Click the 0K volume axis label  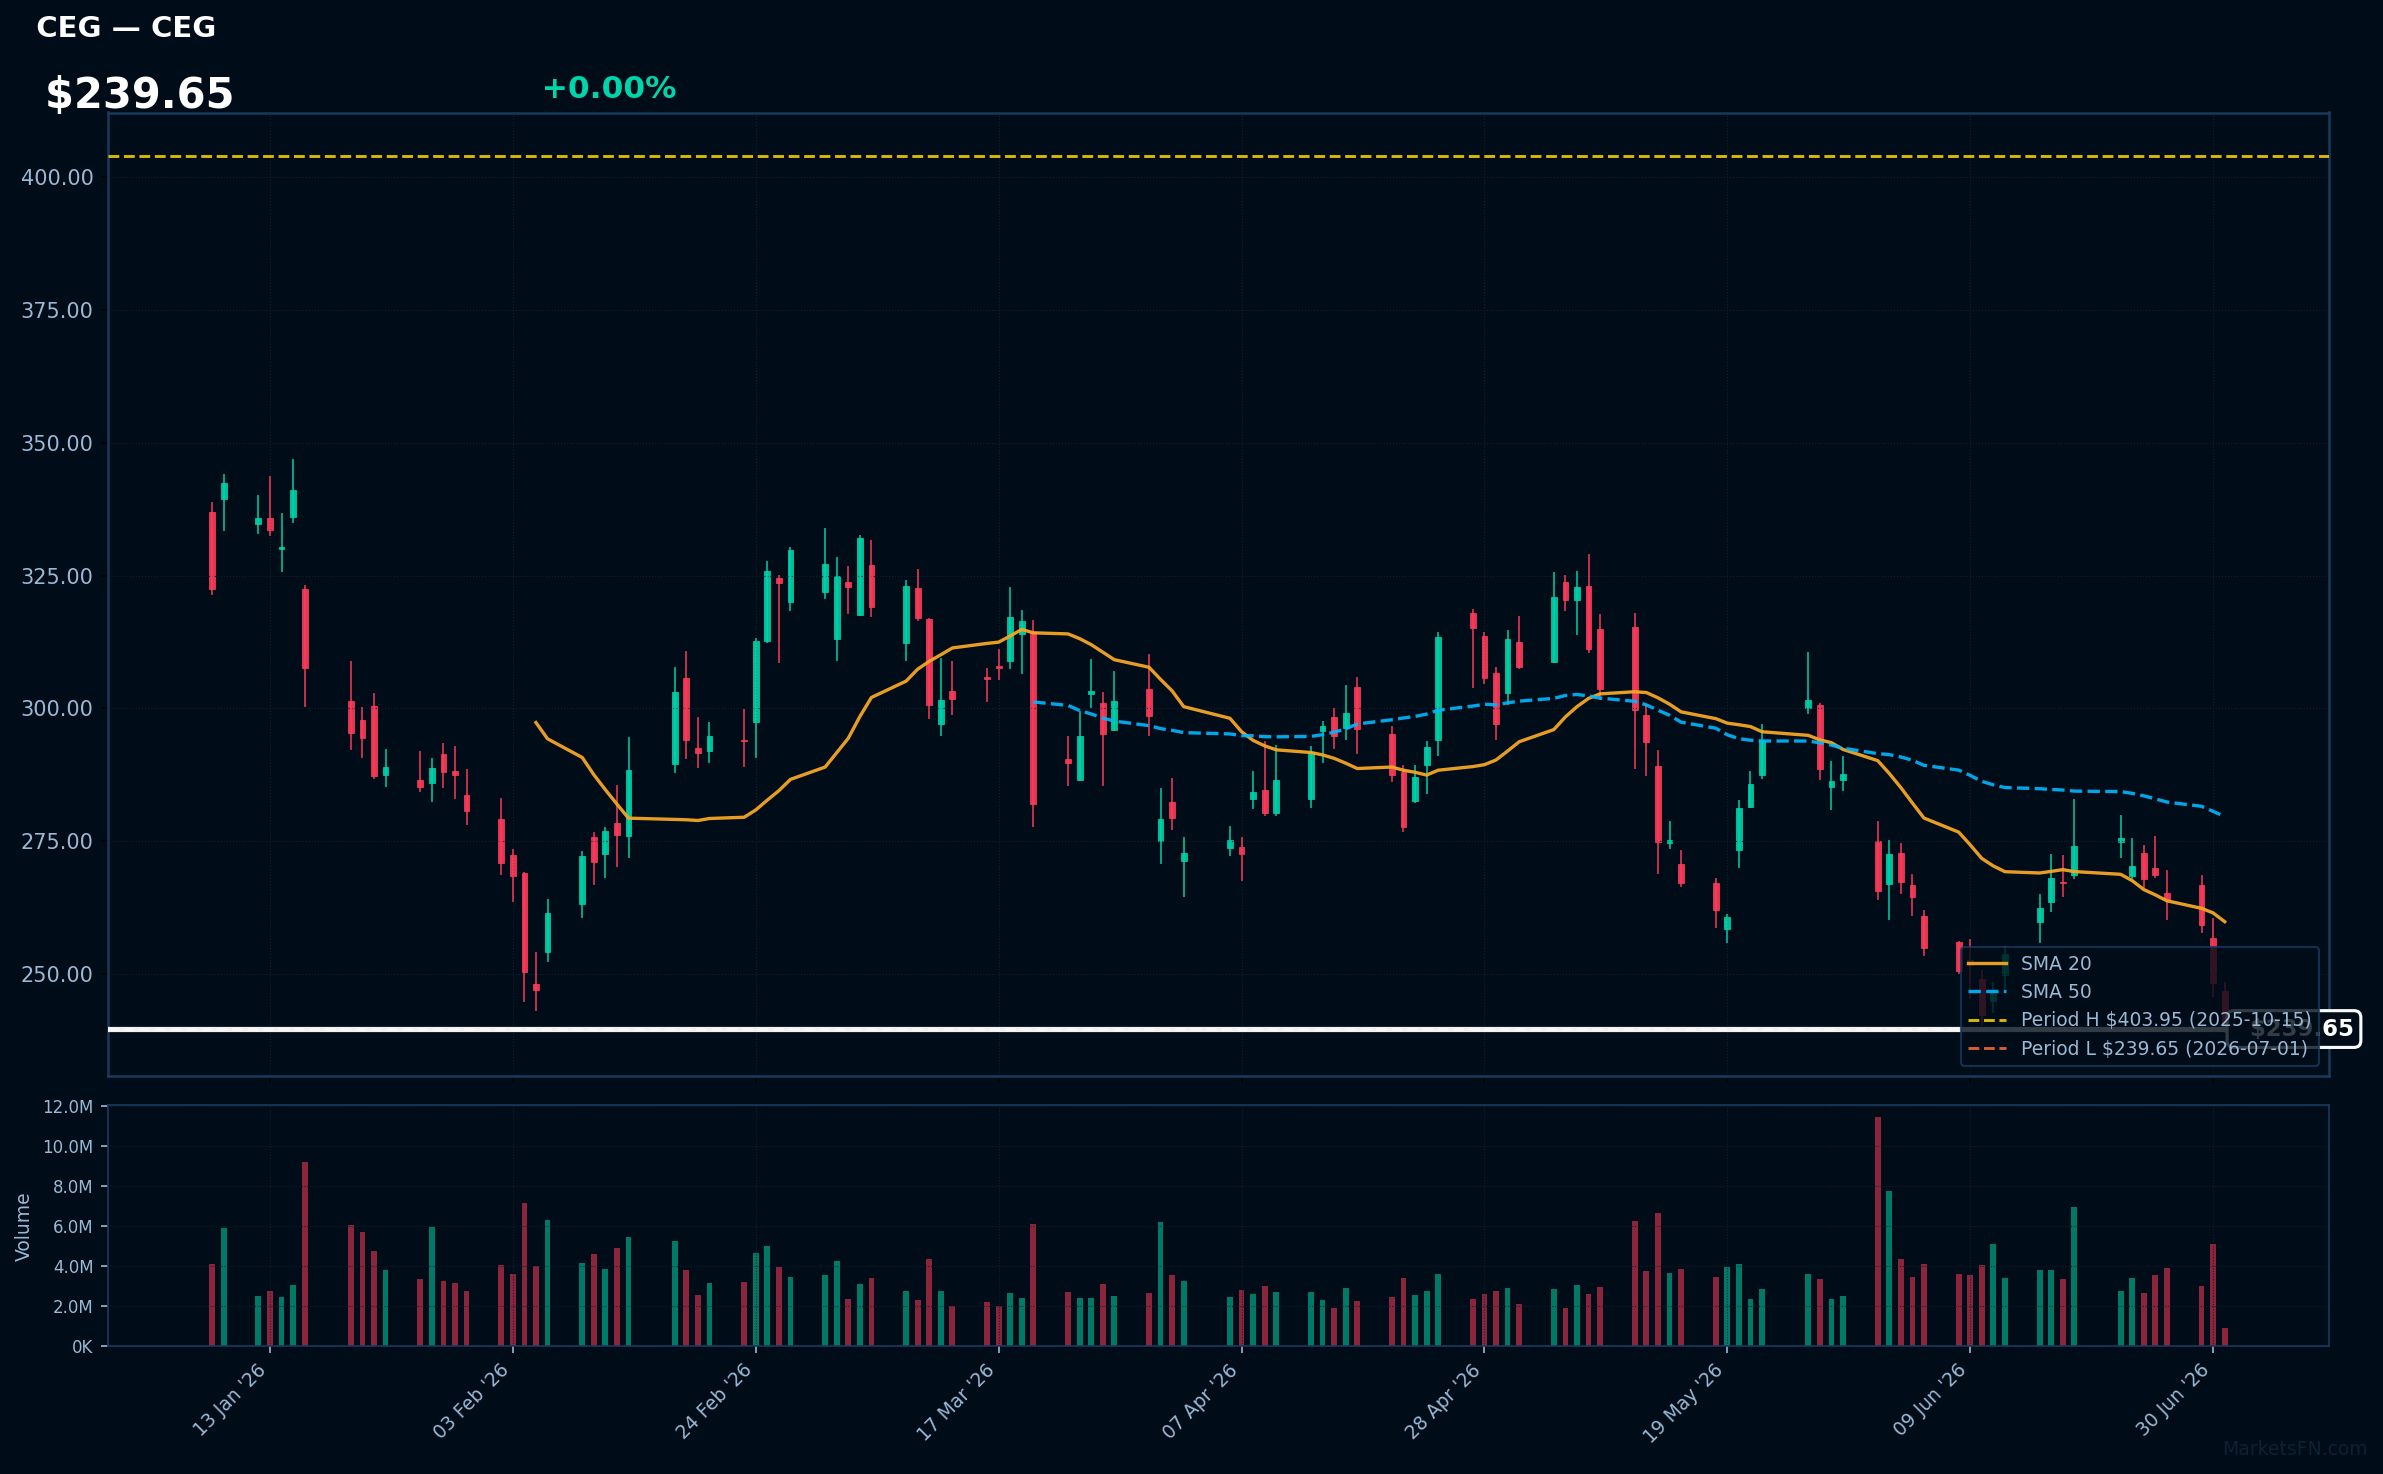pos(82,1347)
